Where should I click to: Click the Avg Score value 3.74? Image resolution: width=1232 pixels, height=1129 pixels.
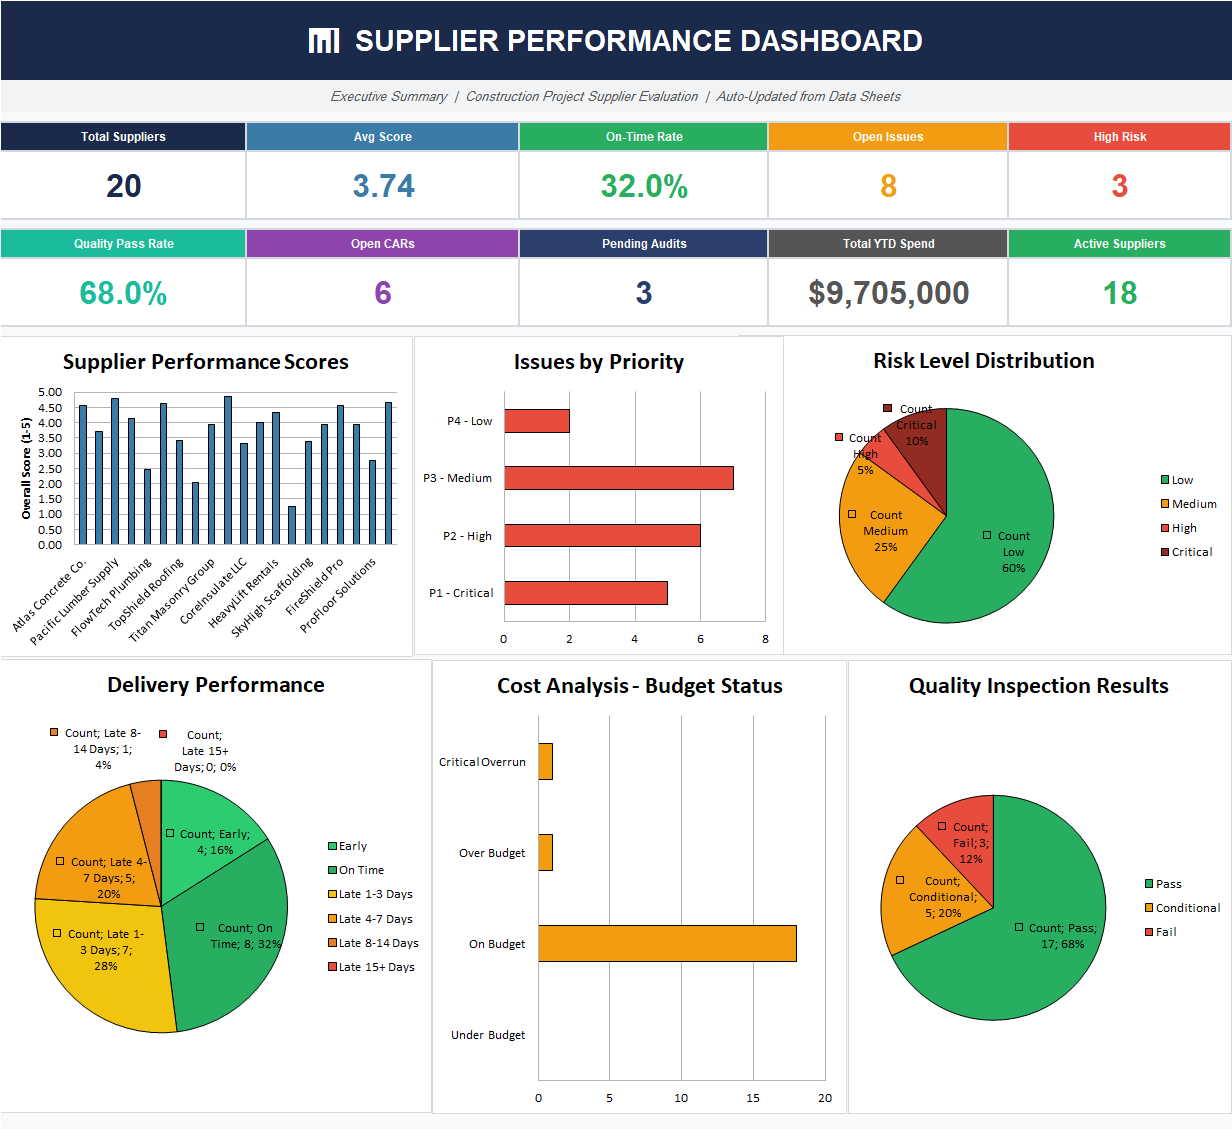point(383,186)
